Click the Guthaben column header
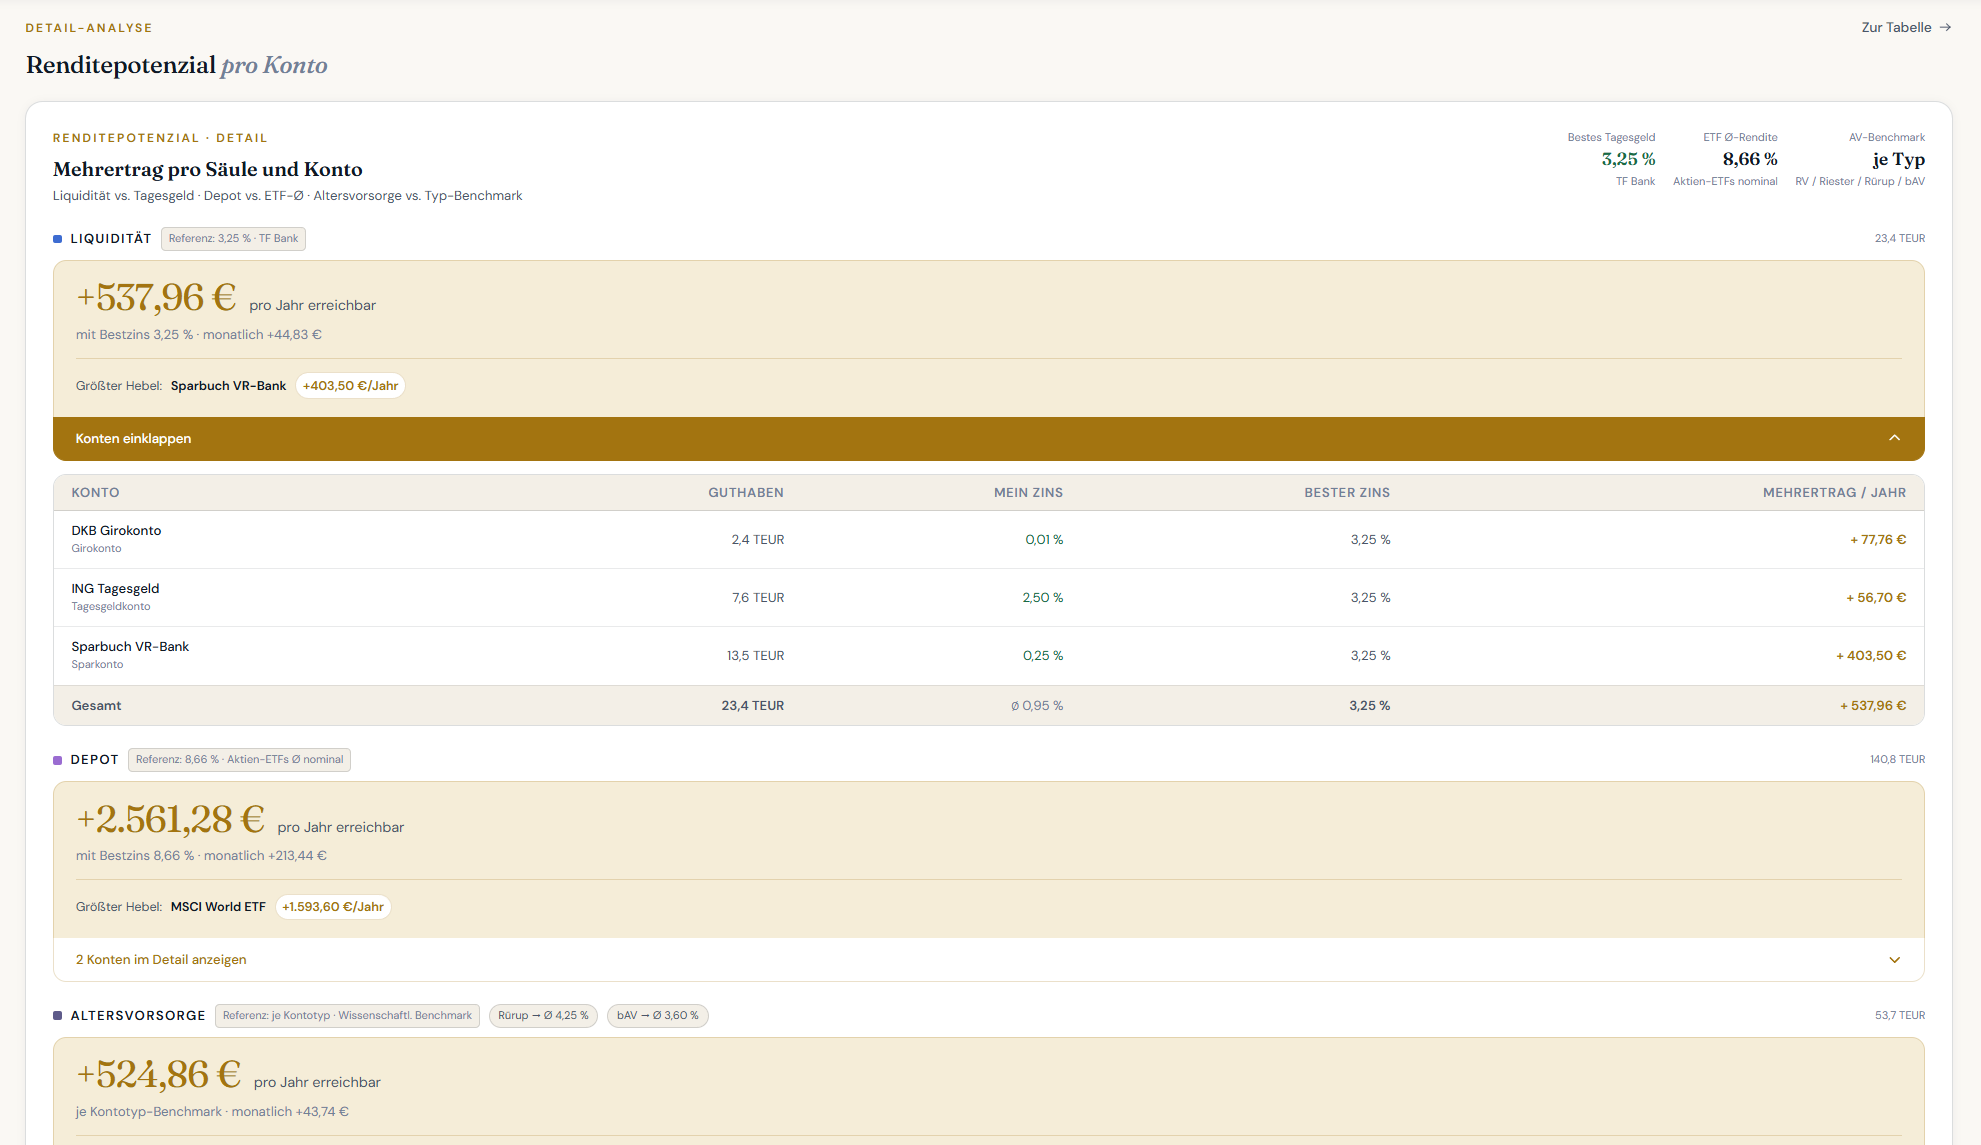Viewport: 1981px width, 1145px height. pyautogui.click(x=746, y=493)
